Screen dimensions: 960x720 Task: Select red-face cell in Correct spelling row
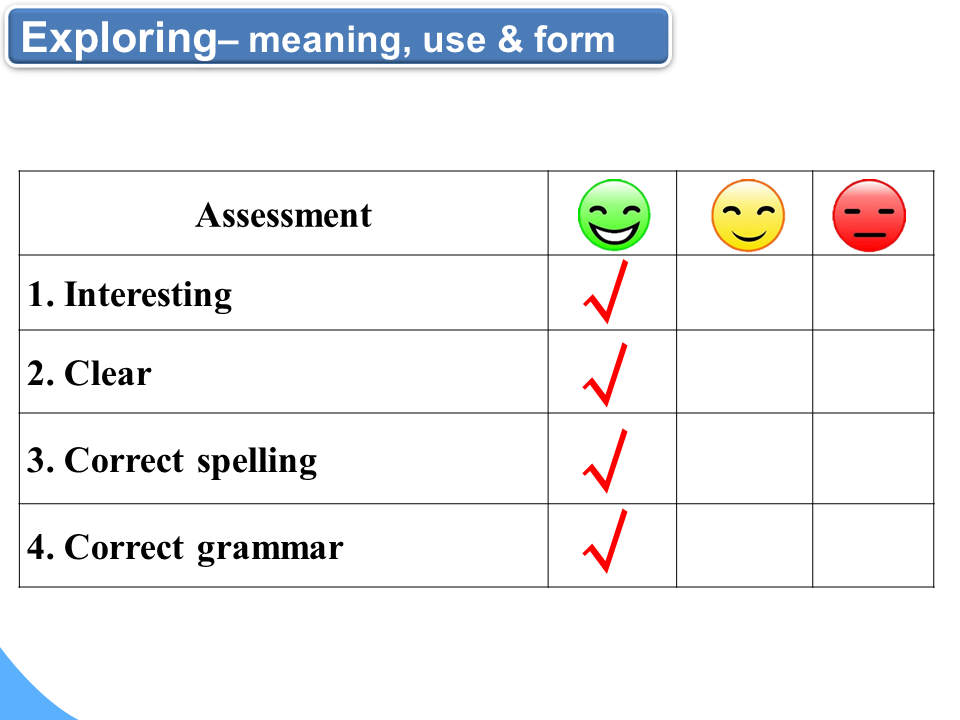click(x=873, y=459)
